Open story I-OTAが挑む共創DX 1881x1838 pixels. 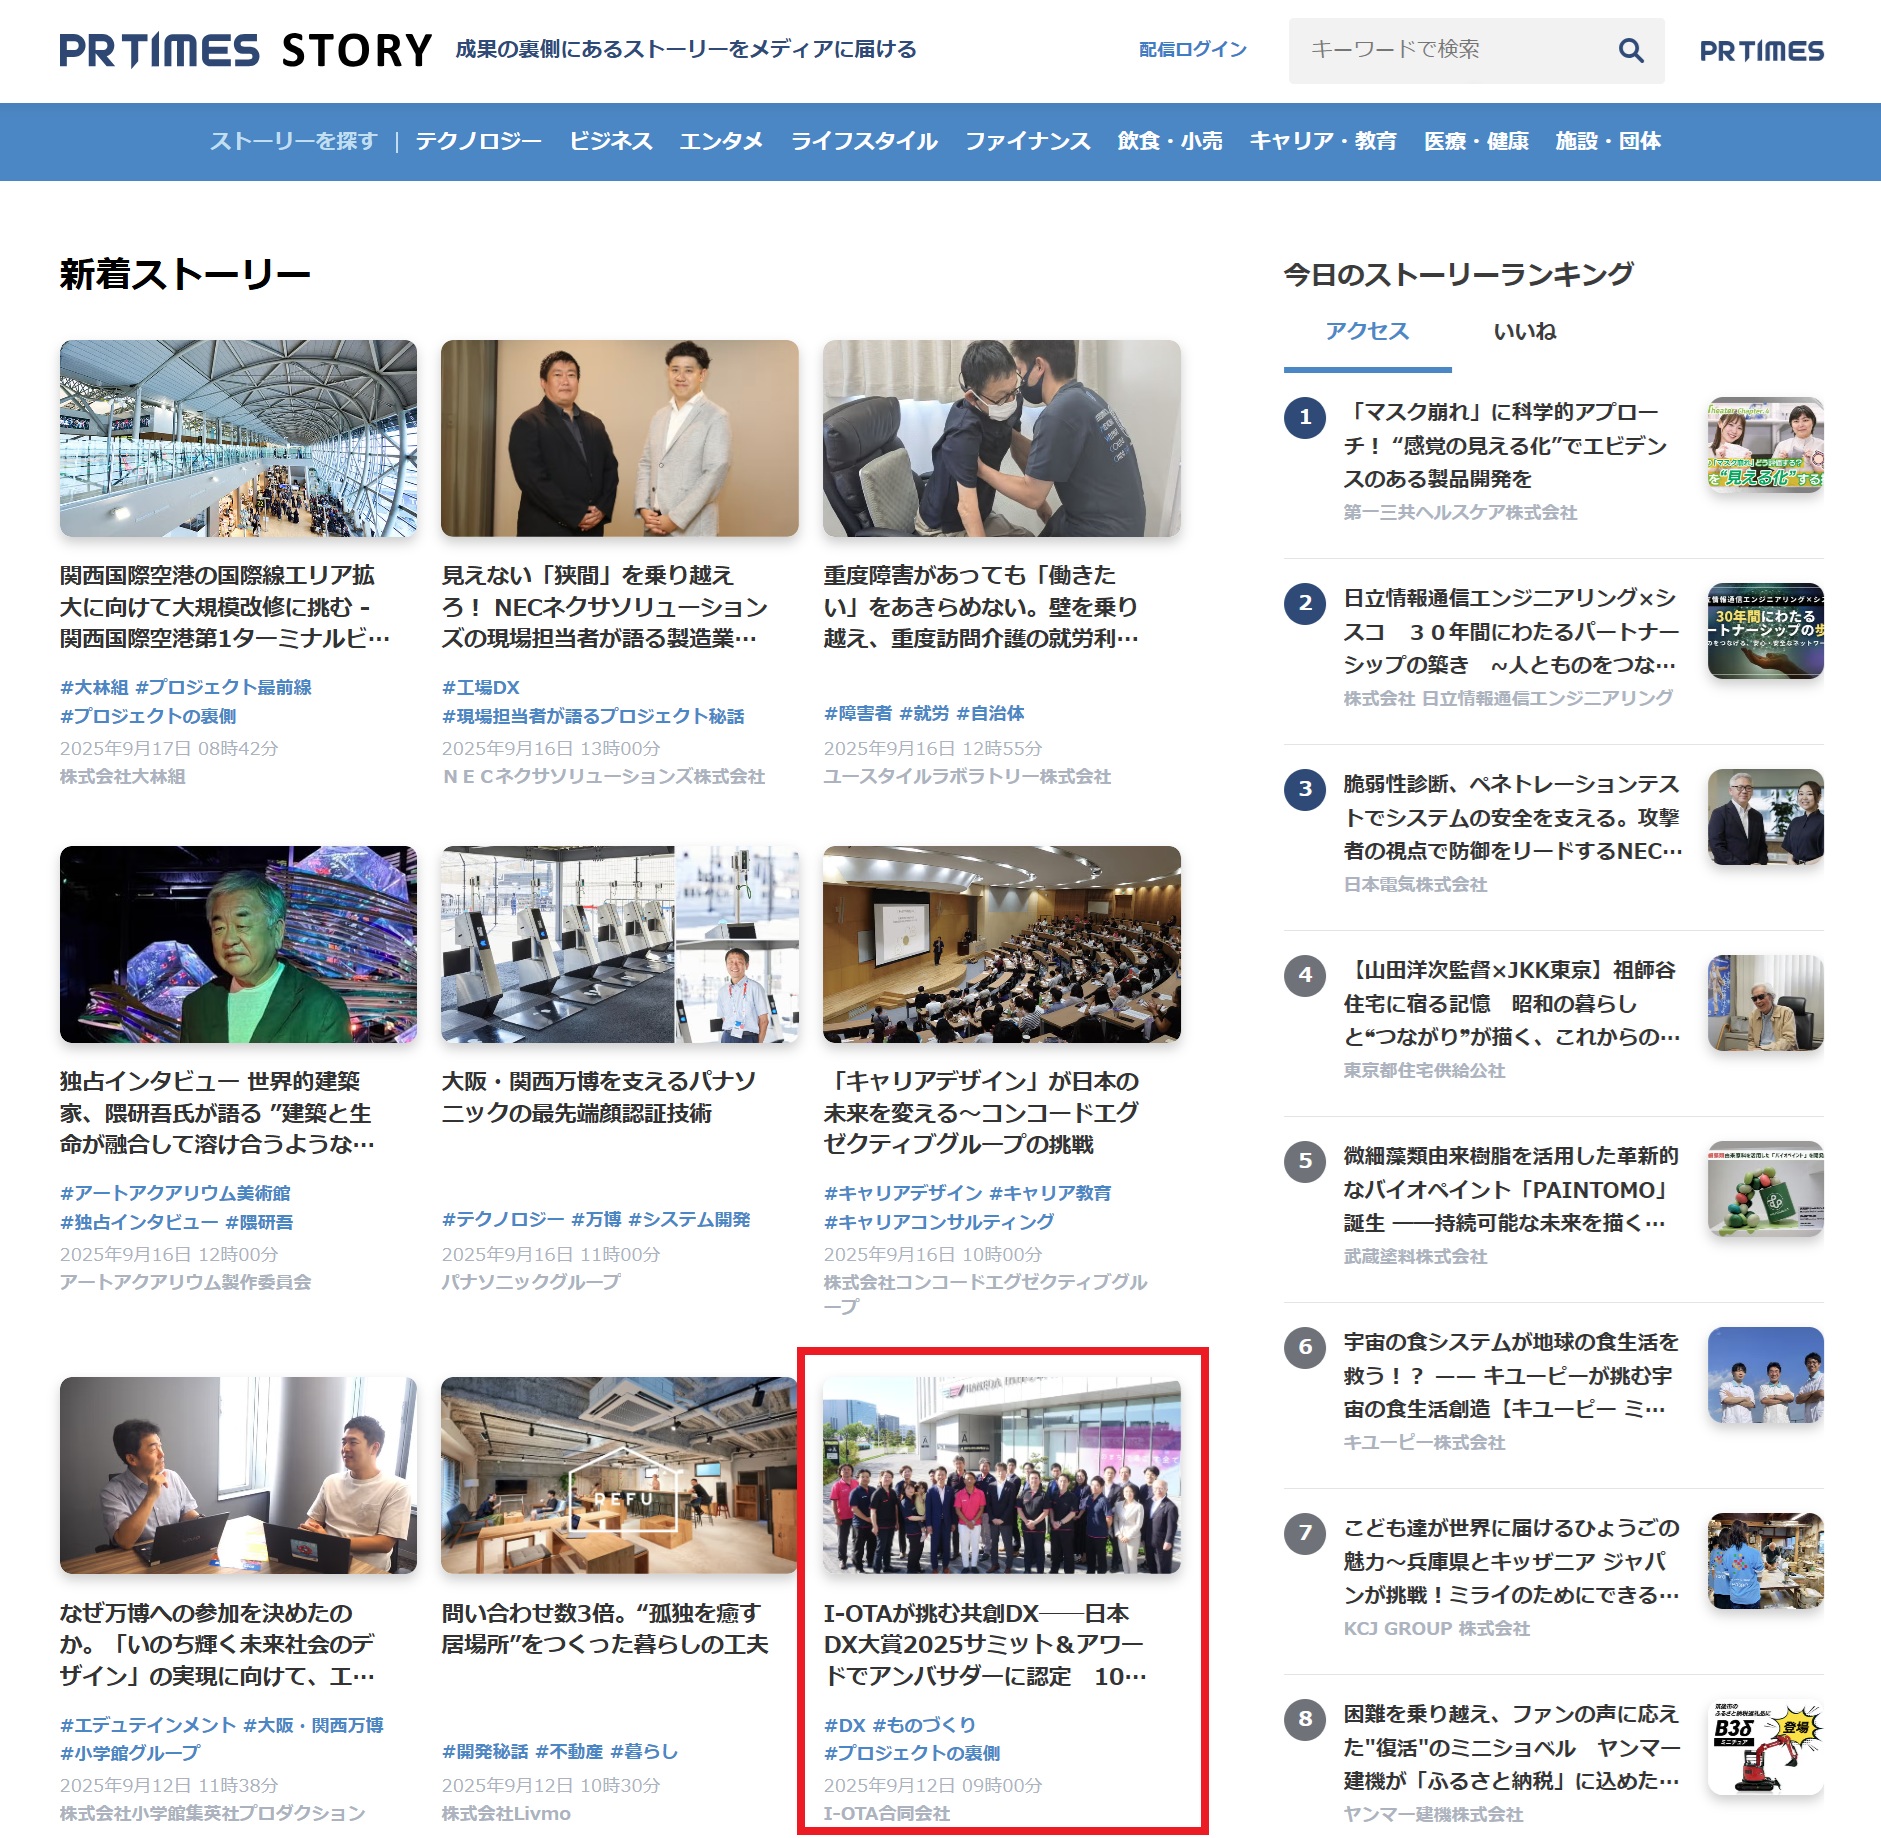985,1644
